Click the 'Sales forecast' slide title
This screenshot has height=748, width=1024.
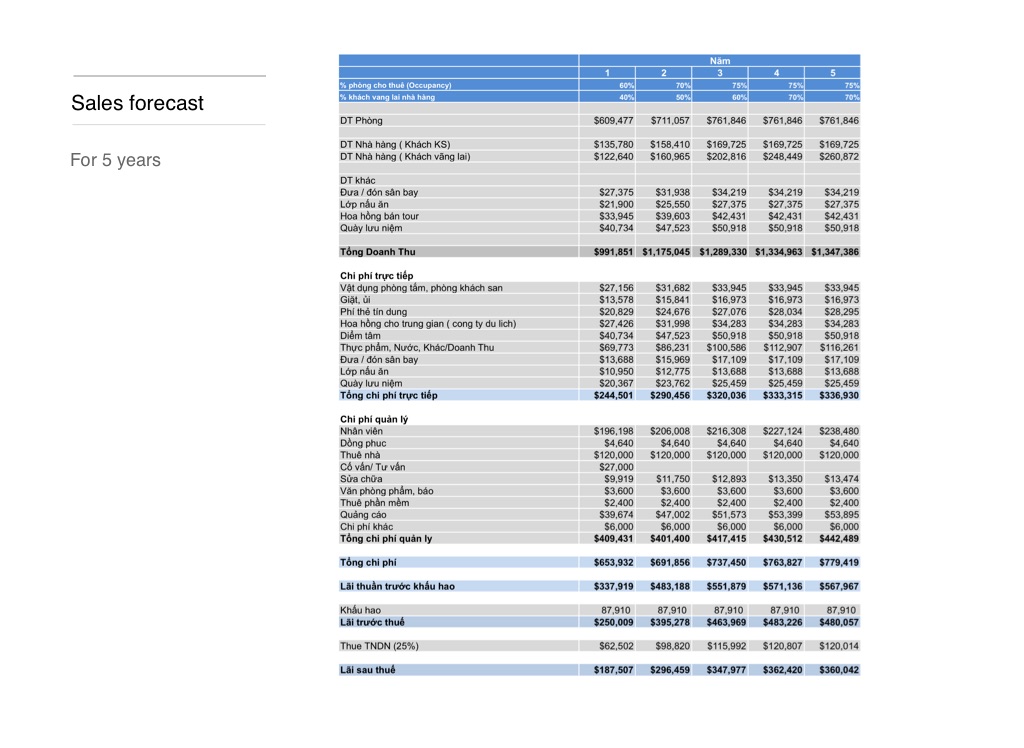point(137,103)
